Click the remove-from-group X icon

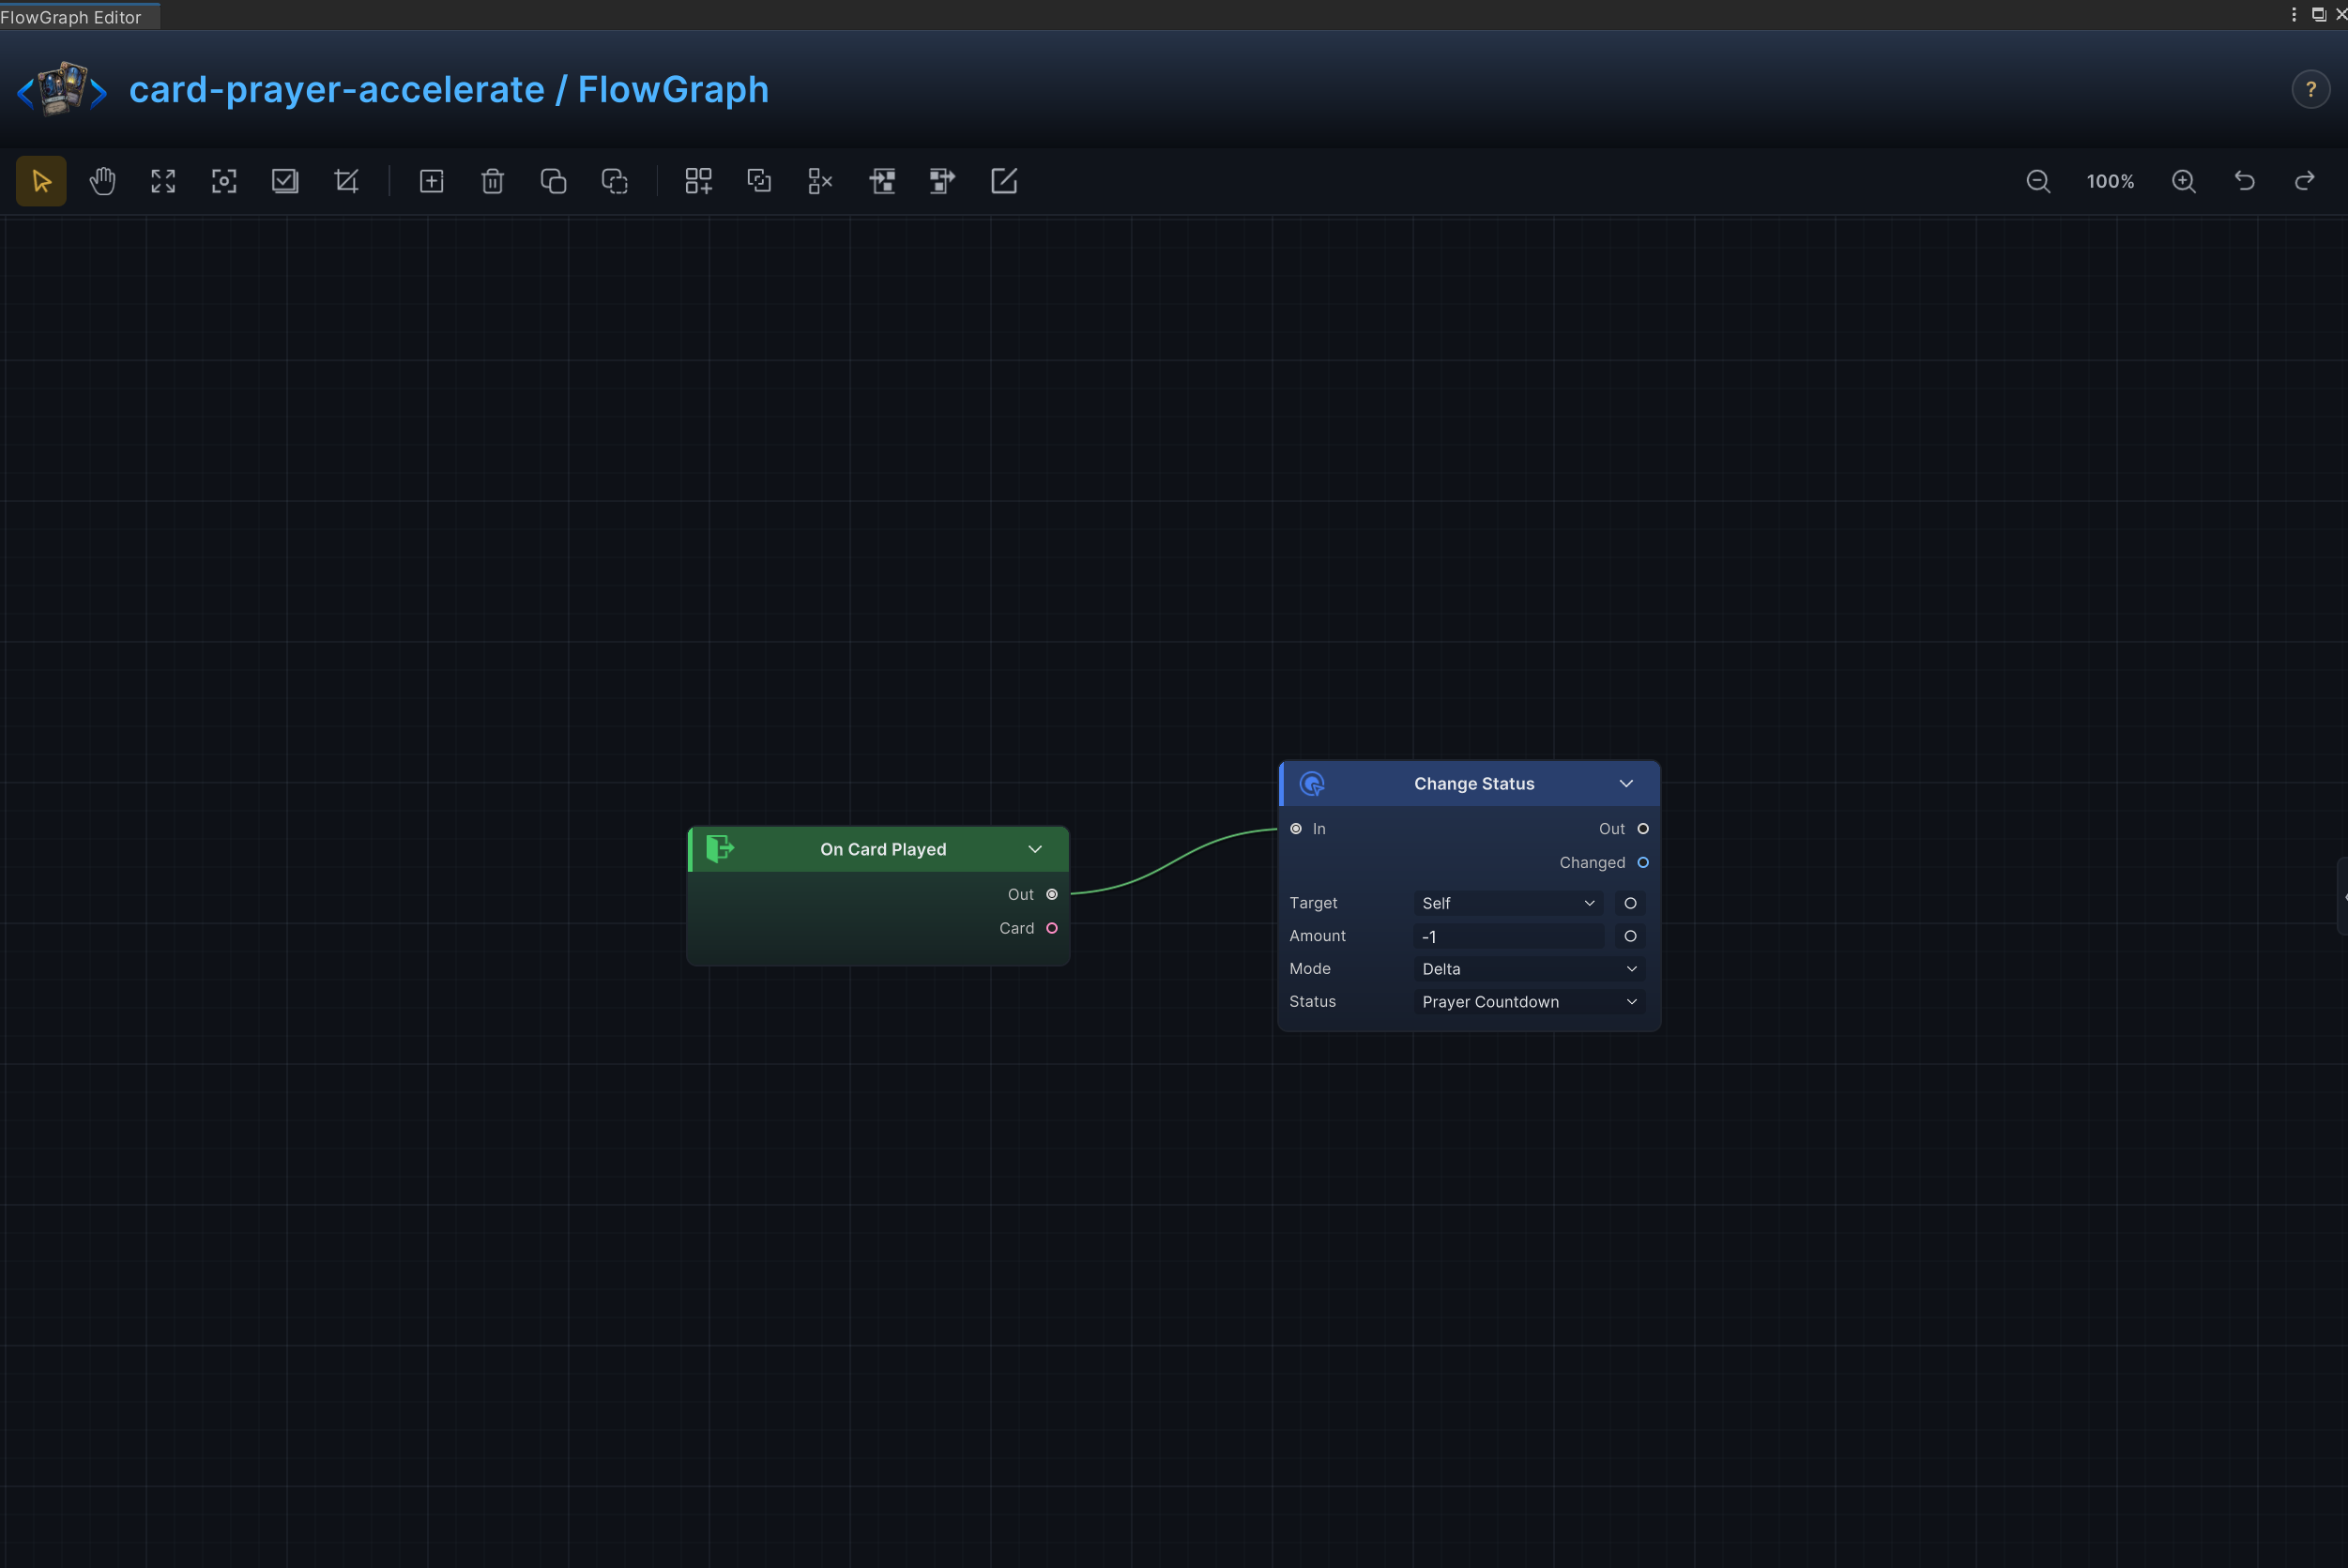(820, 181)
